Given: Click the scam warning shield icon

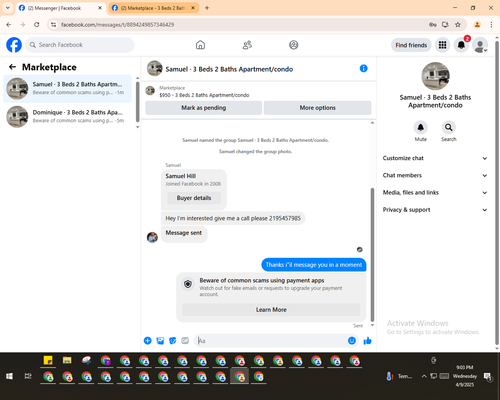Looking at the screenshot, I should pyautogui.click(x=188, y=284).
